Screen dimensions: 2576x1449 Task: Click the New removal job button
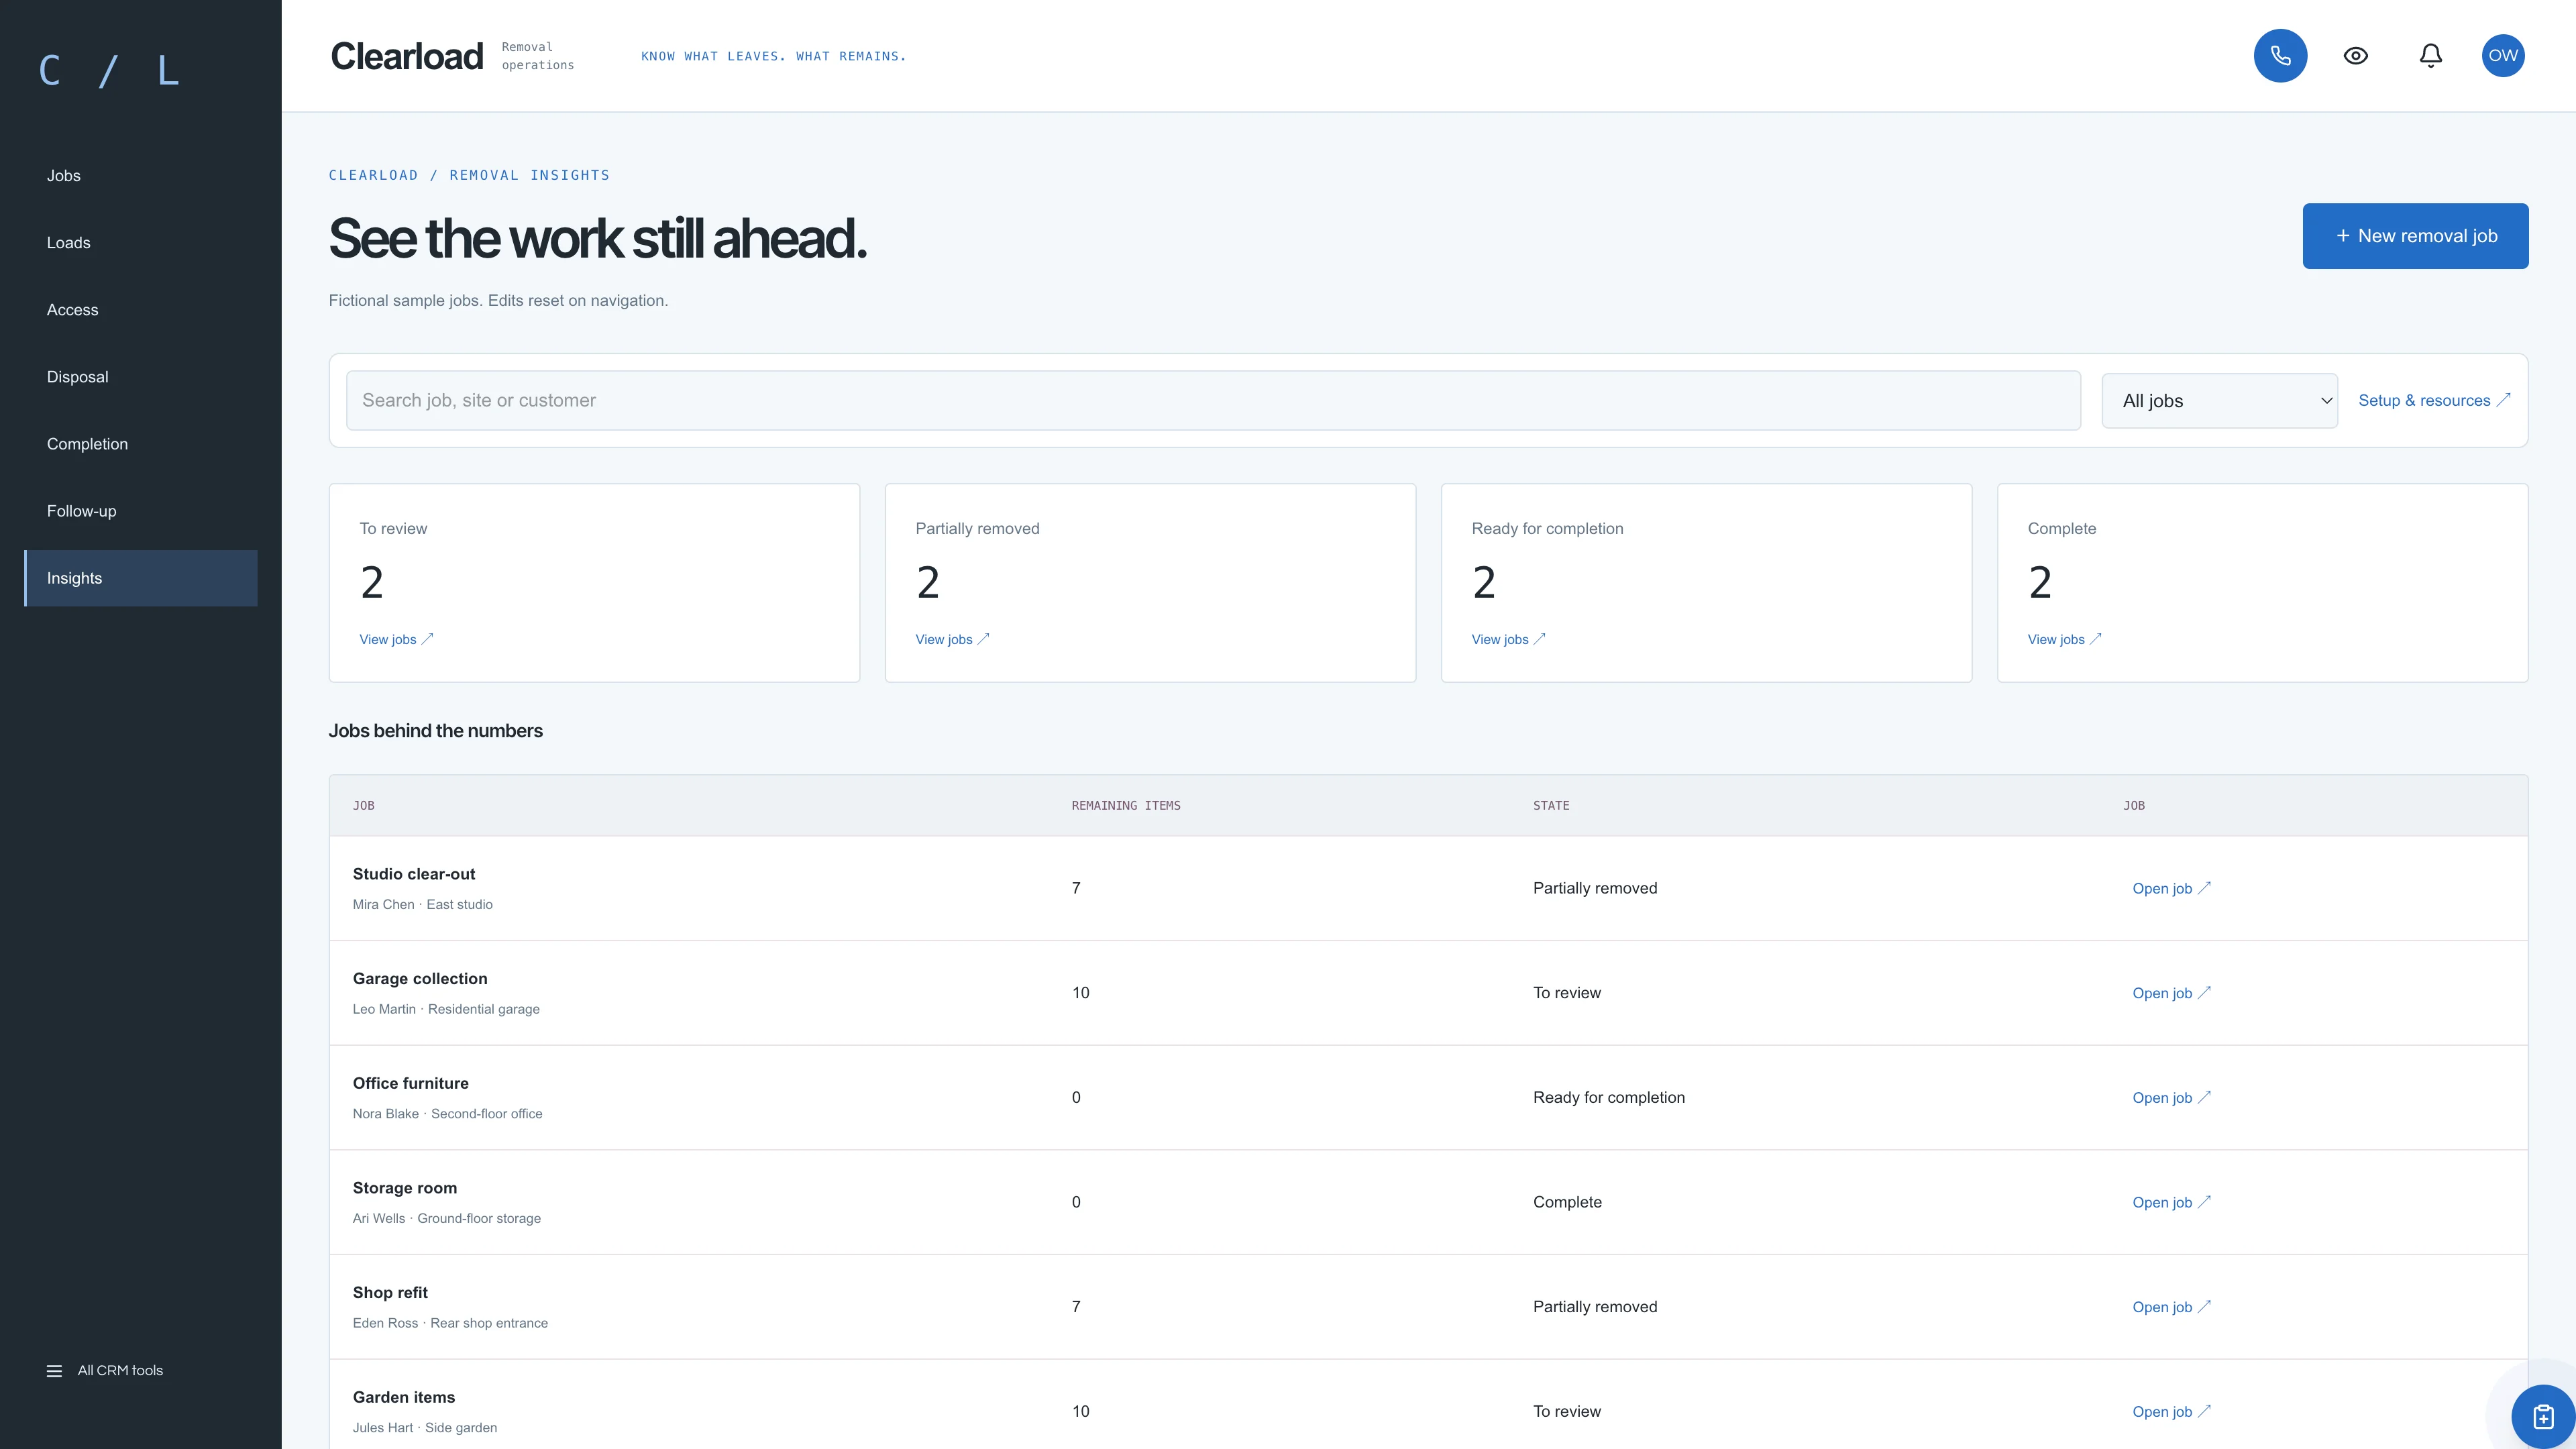2415,236
